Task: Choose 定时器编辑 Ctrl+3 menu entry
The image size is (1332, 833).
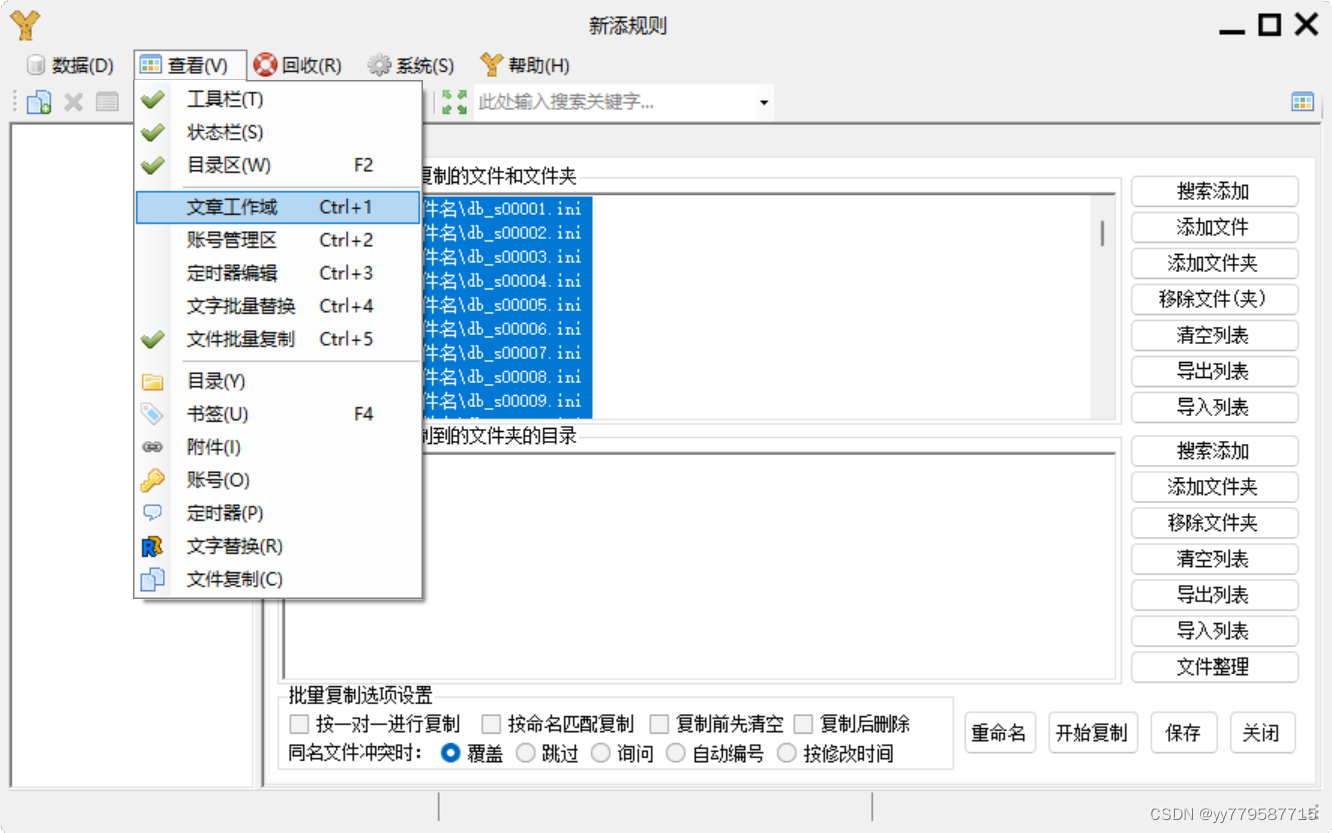Action: coord(277,273)
